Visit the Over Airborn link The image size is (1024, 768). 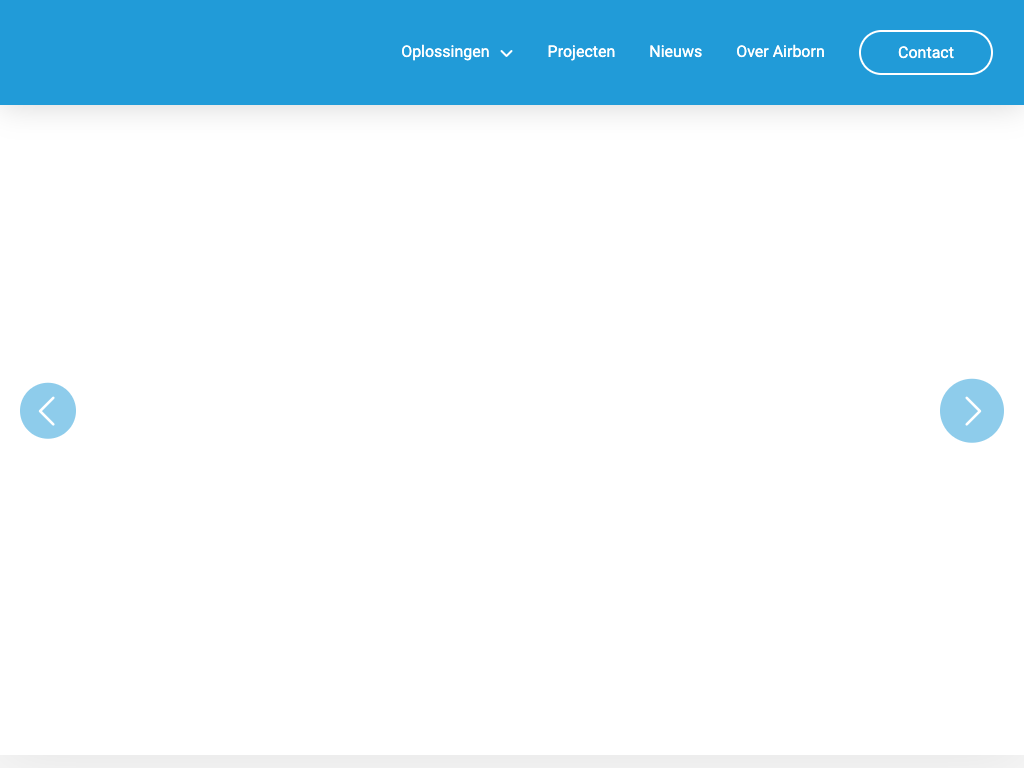point(780,52)
